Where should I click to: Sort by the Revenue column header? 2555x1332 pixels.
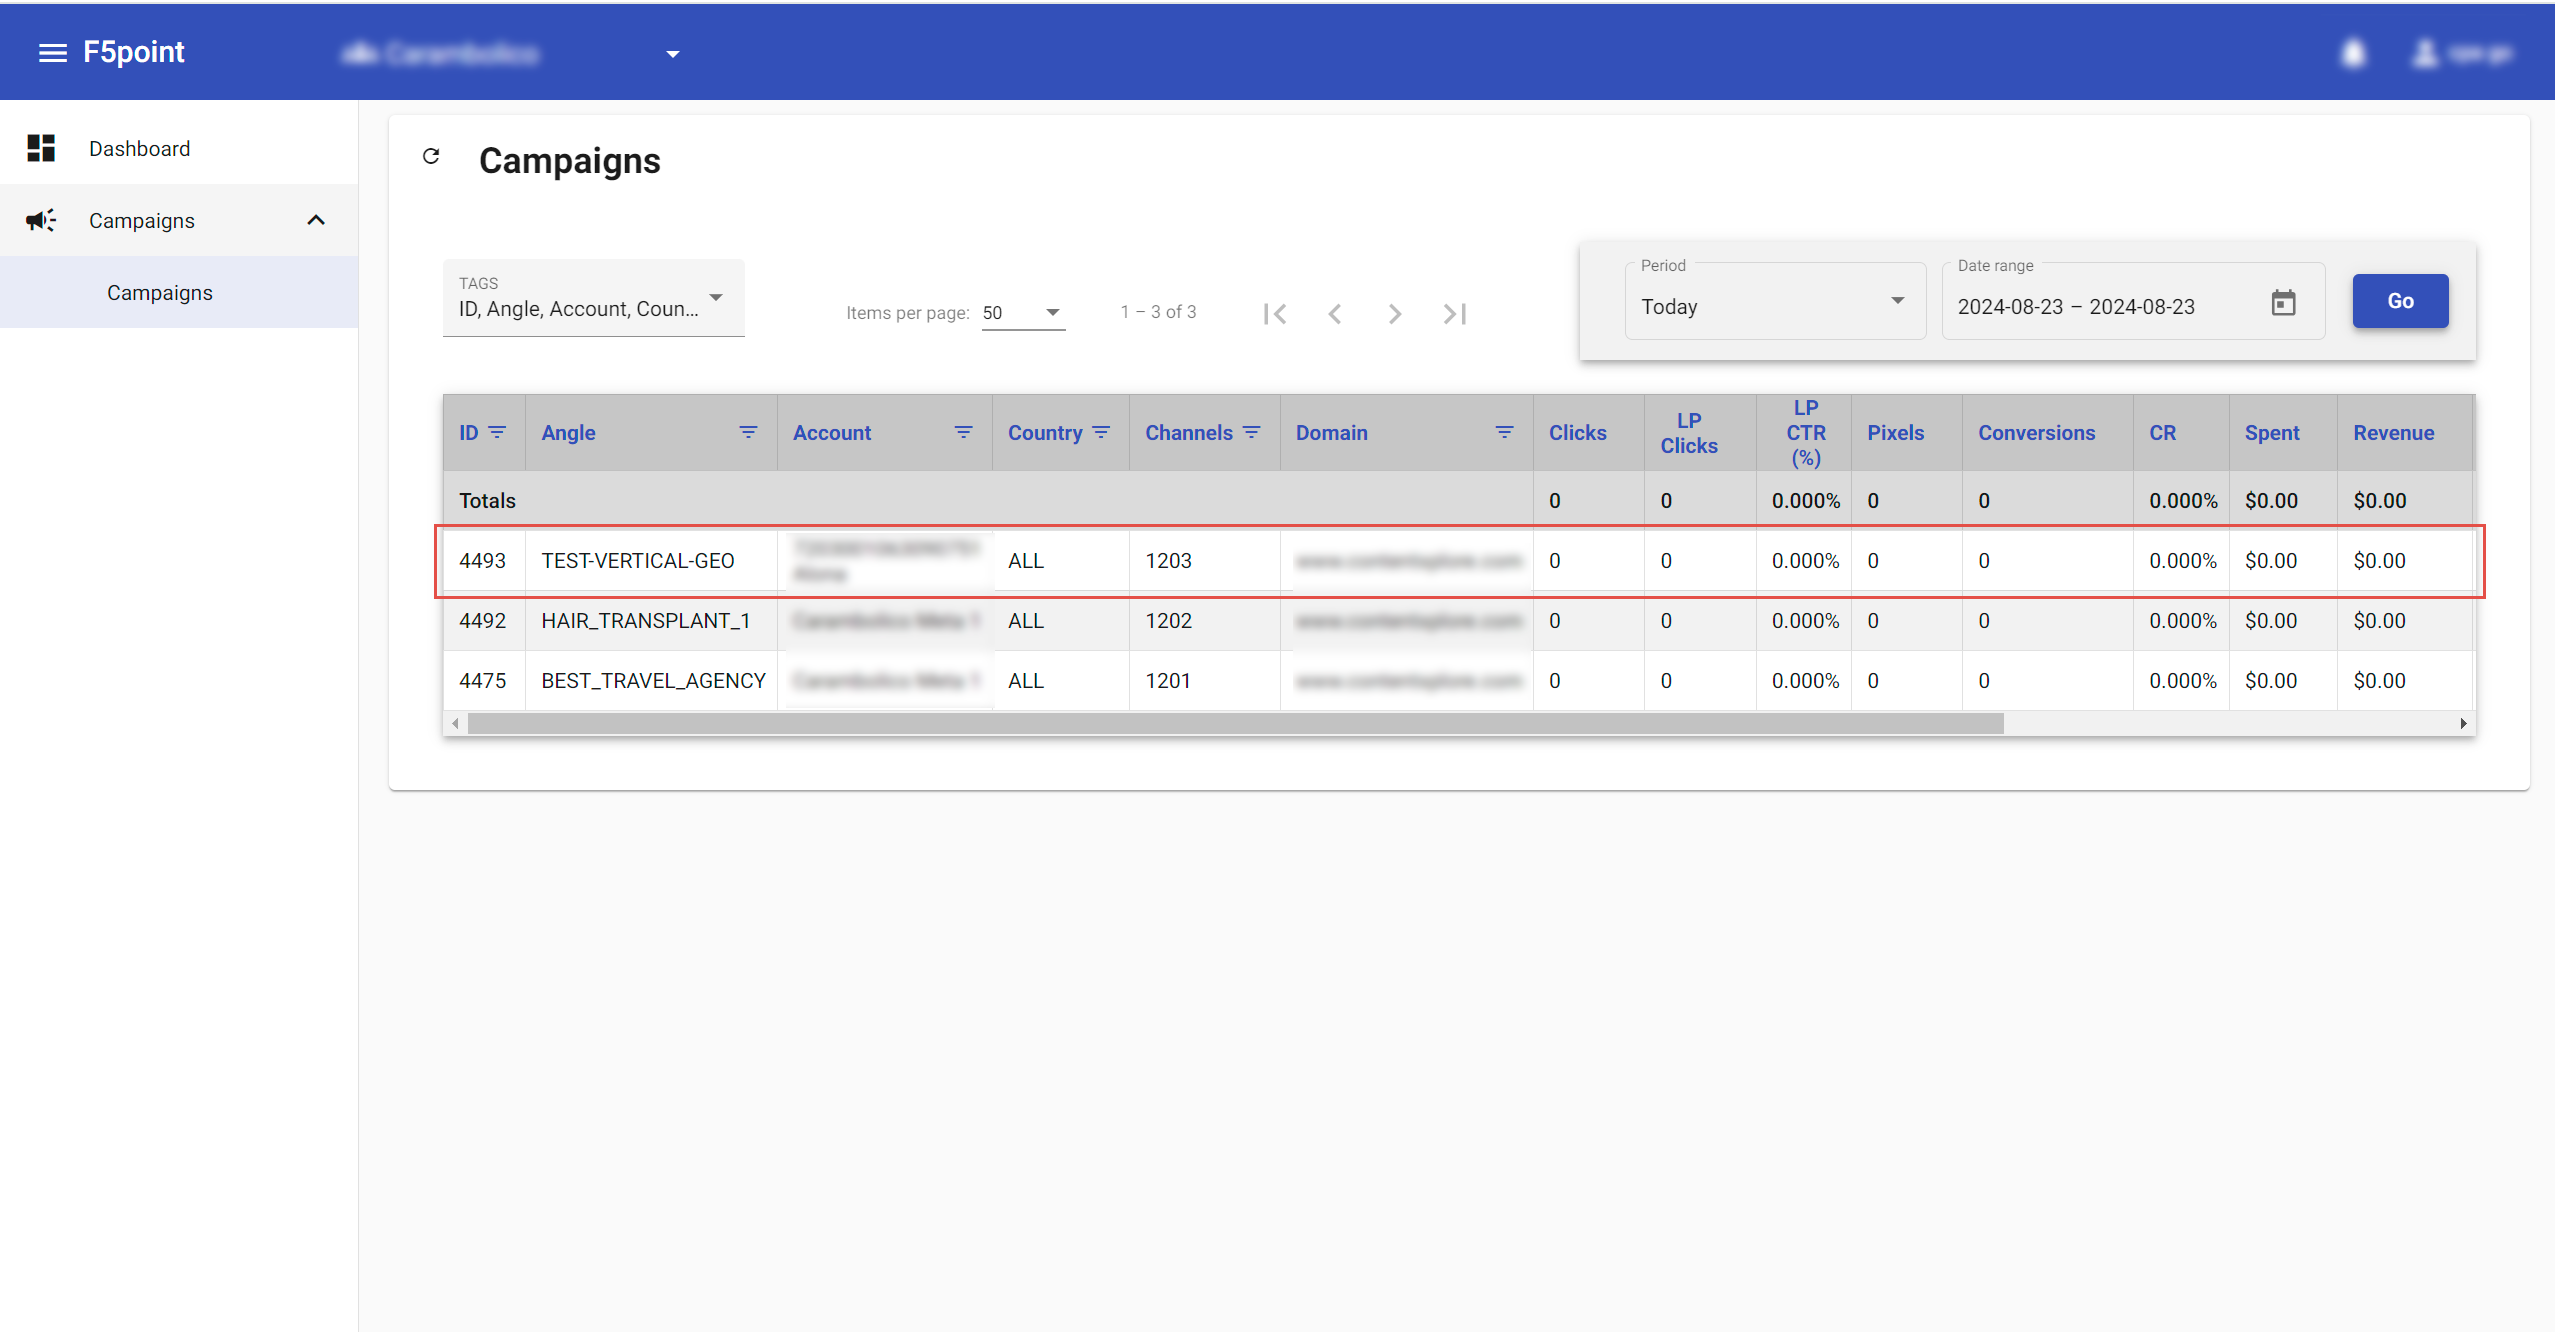(x=2393, y=433)
